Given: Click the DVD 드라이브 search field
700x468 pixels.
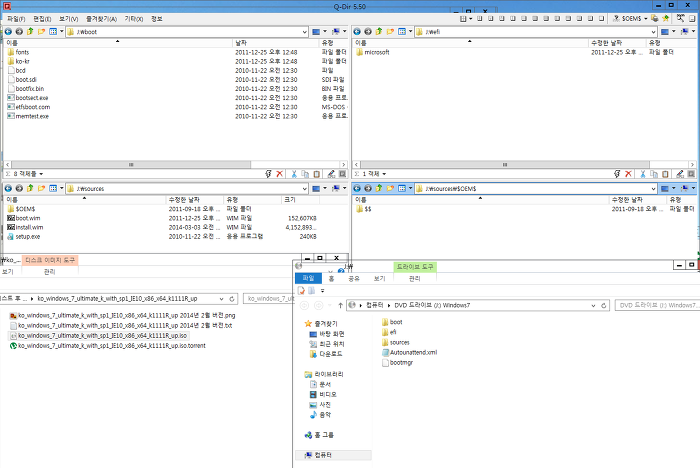Looking at the screenshot, I should (657, 305).
